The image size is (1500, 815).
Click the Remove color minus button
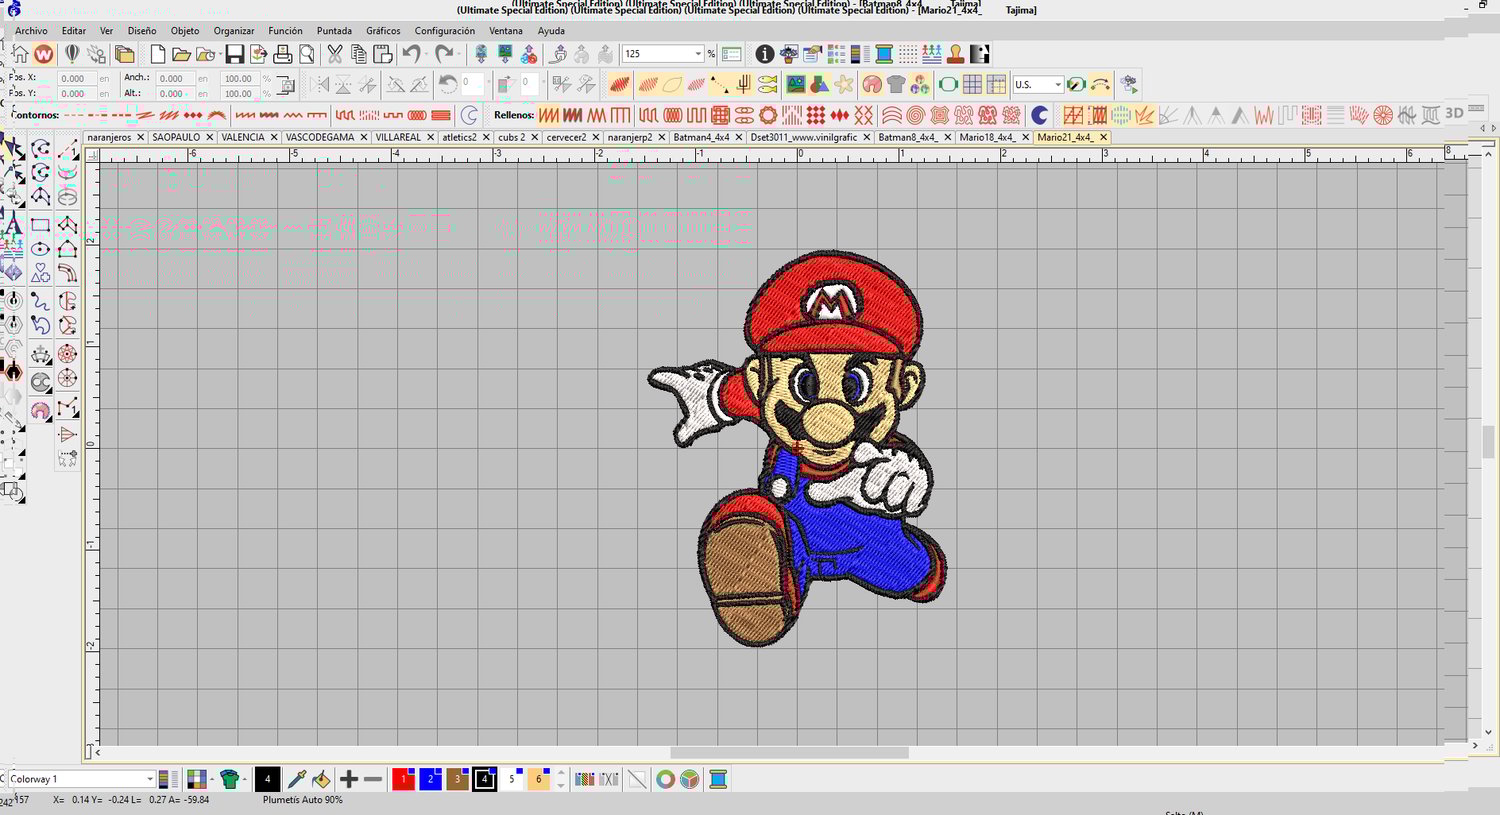(x=373, y=779)
